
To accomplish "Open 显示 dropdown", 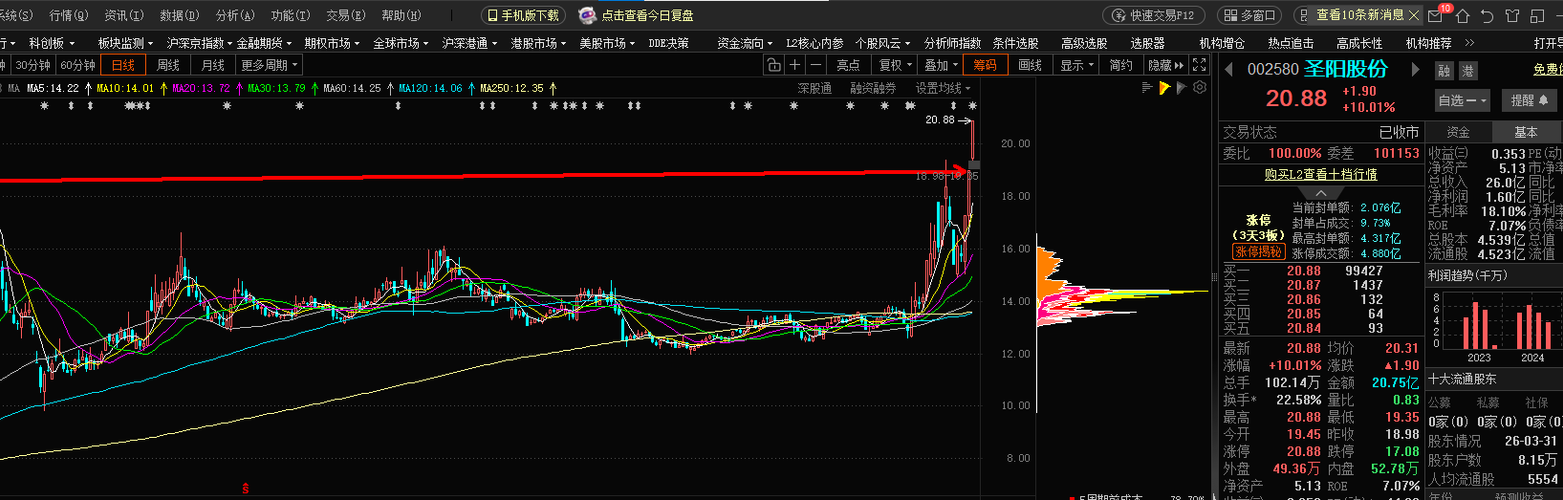I will pyautogui.click(x=1077, y=65).
